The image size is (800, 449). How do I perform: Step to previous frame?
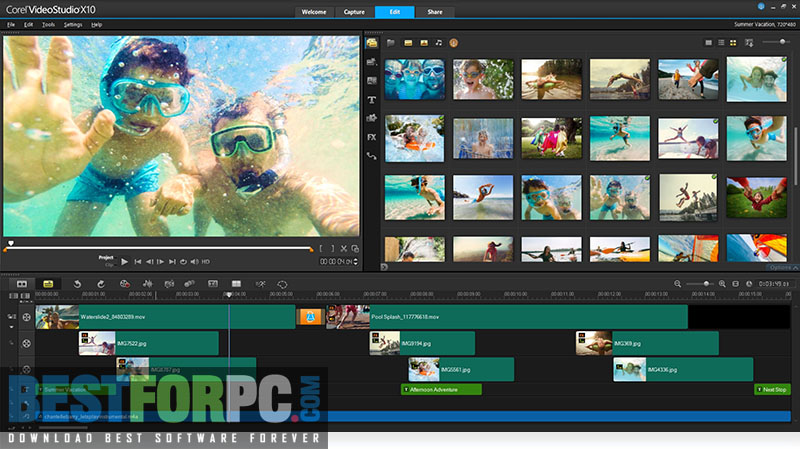pyautogui.click(x=149, y=262)
